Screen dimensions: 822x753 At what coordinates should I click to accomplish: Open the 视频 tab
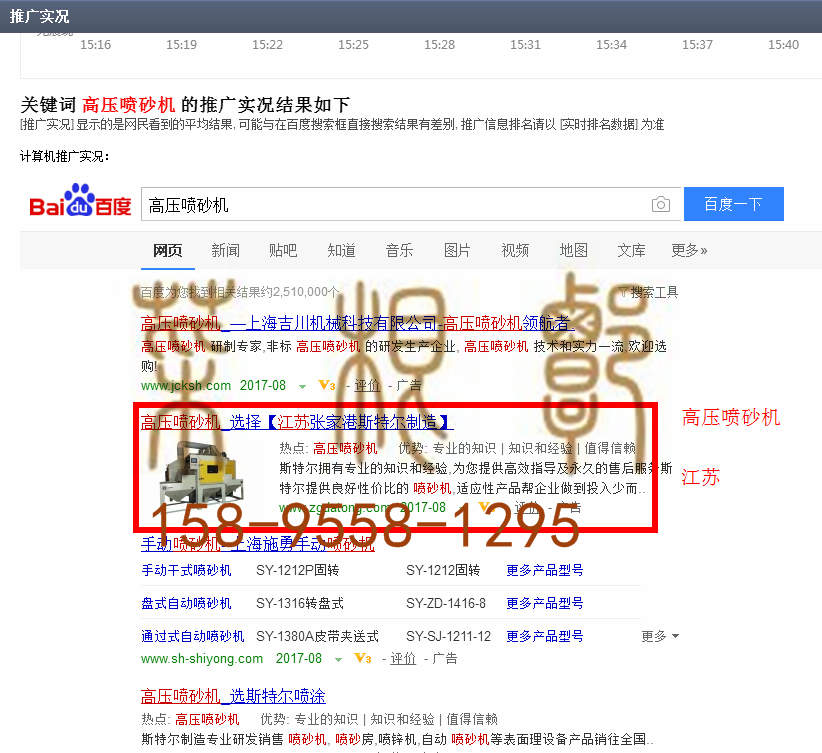(515, 251)
